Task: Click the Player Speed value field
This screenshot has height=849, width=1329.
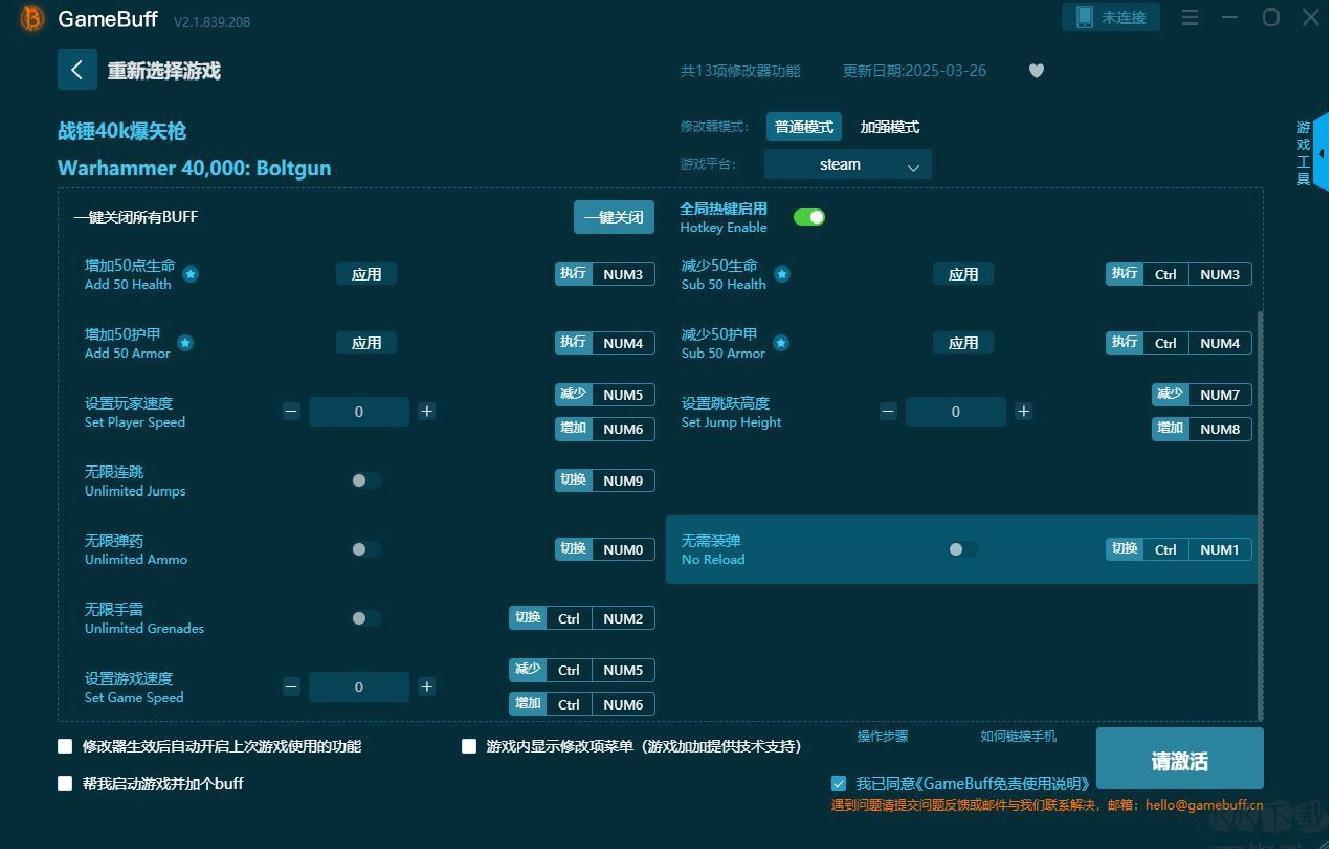Action: coord(358,411)
